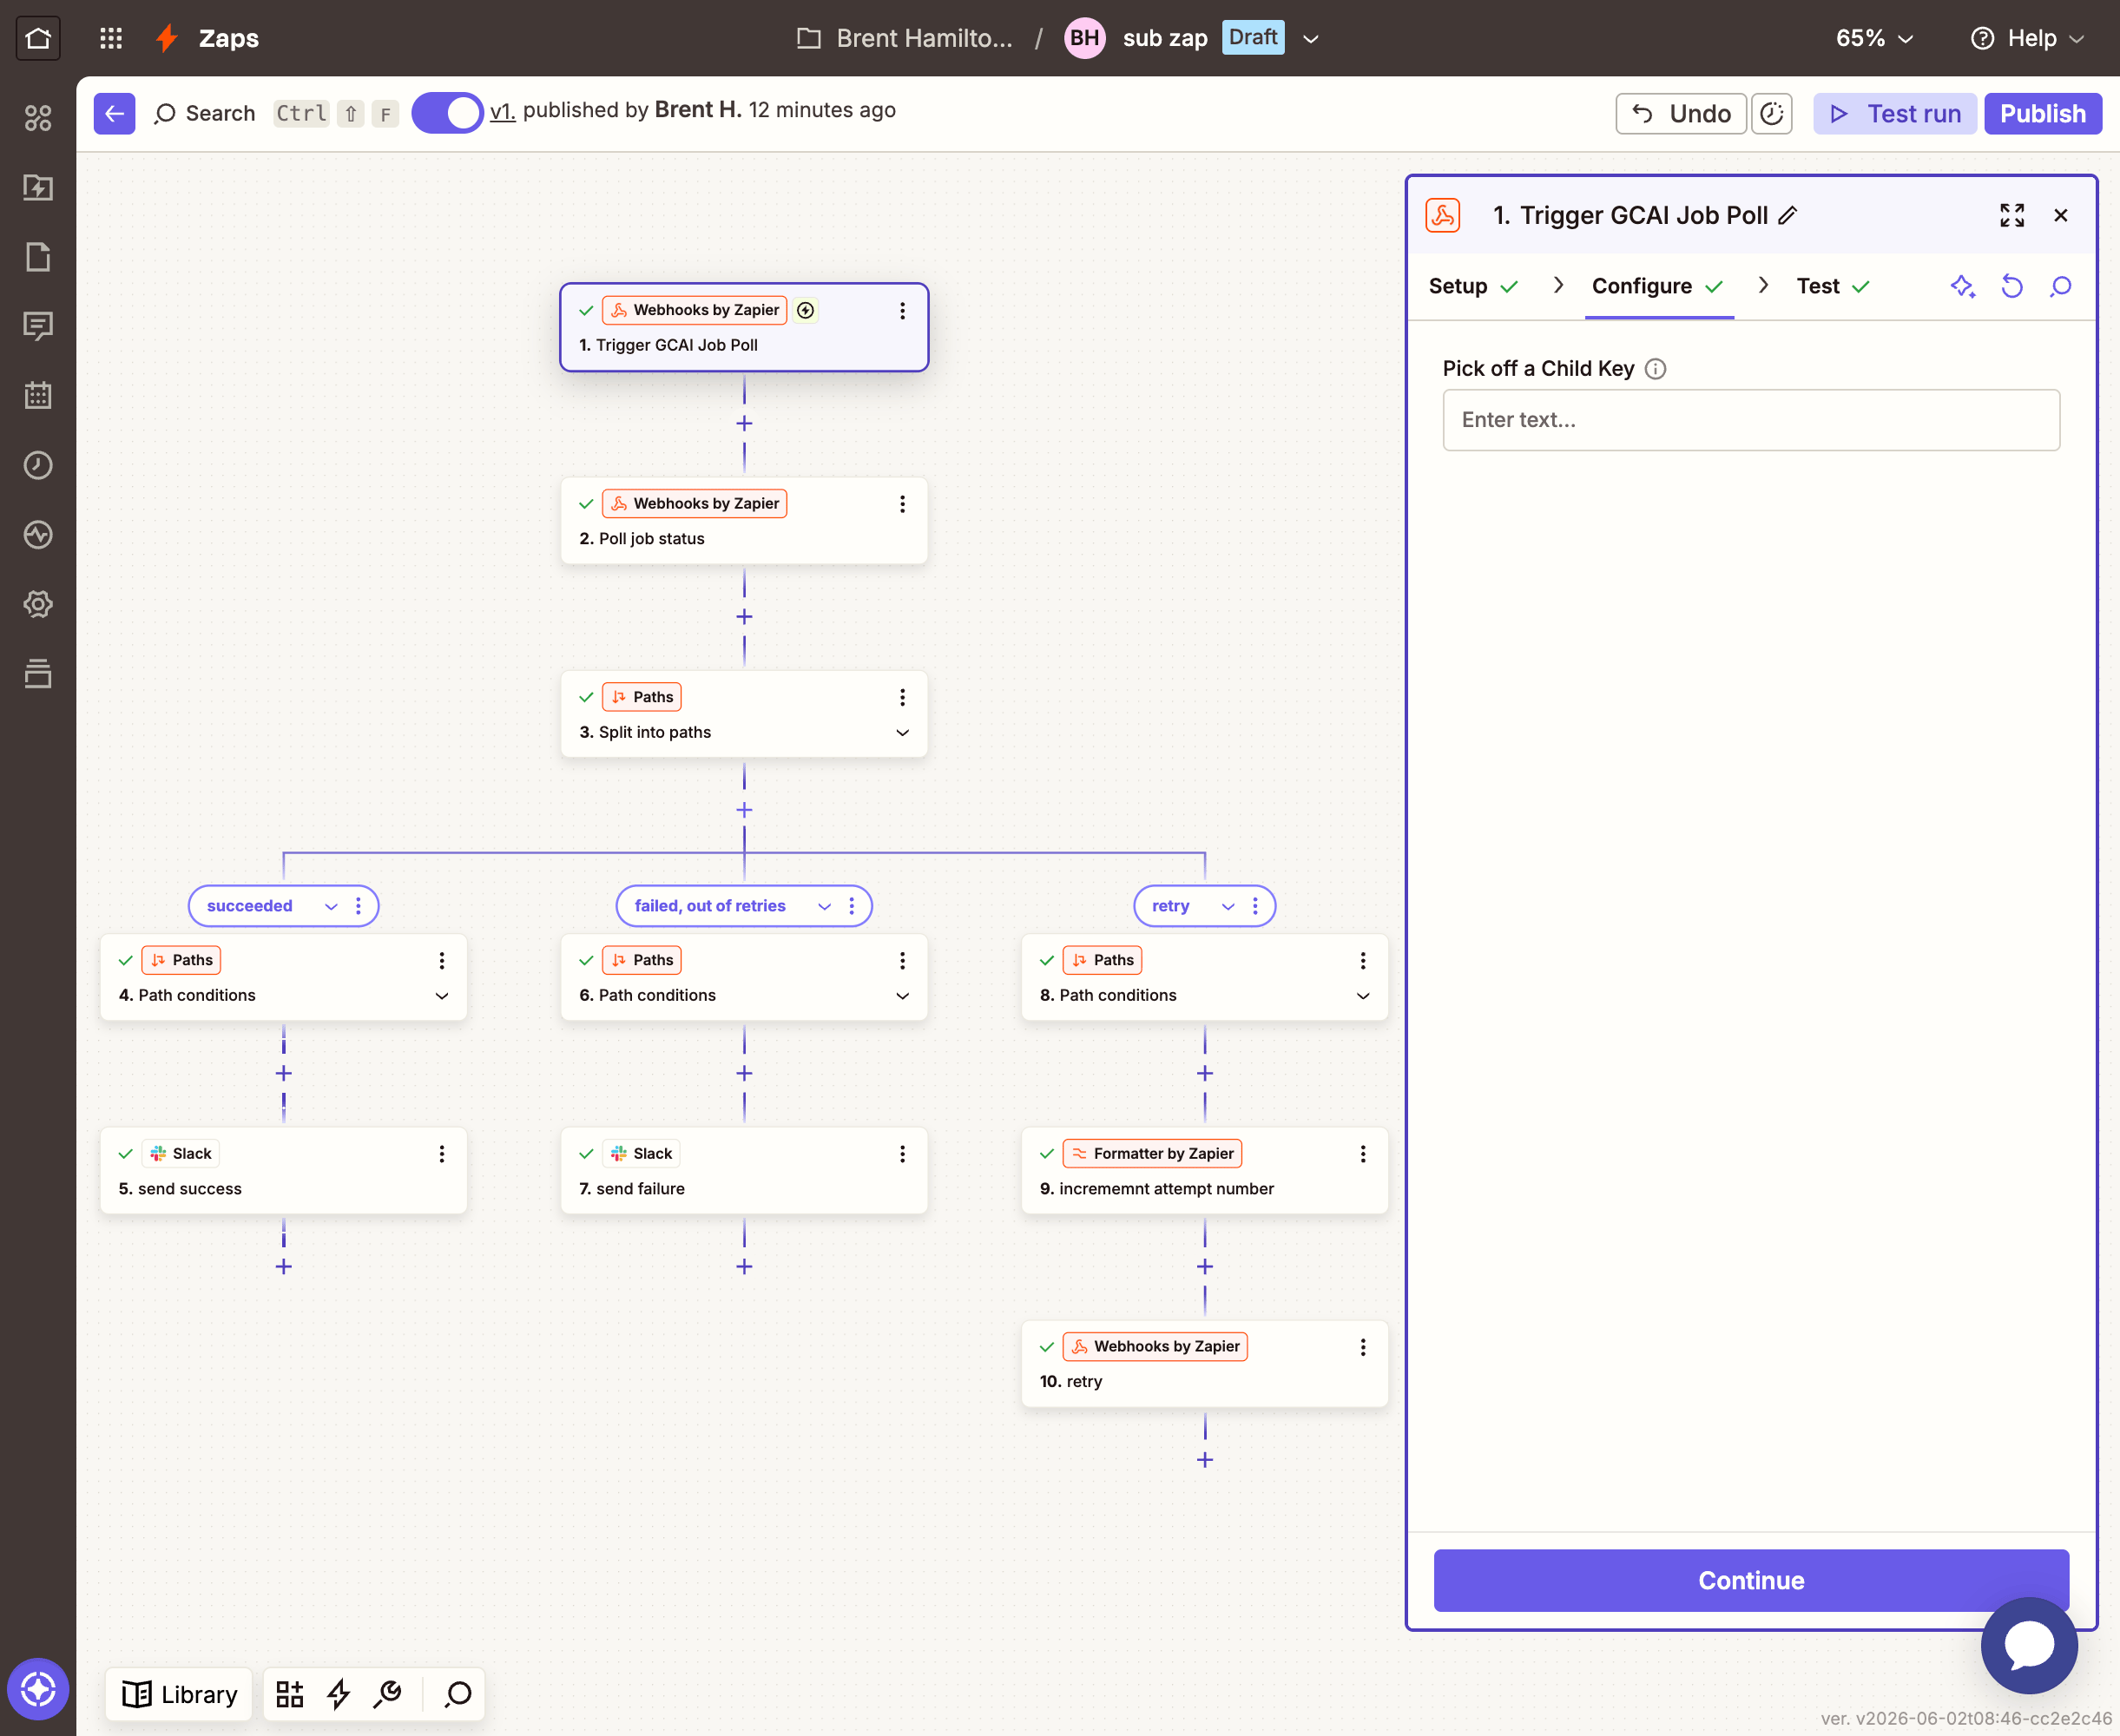
Task: Click the back arrow button
Action: pyautogui.click(x=115, y=113)
